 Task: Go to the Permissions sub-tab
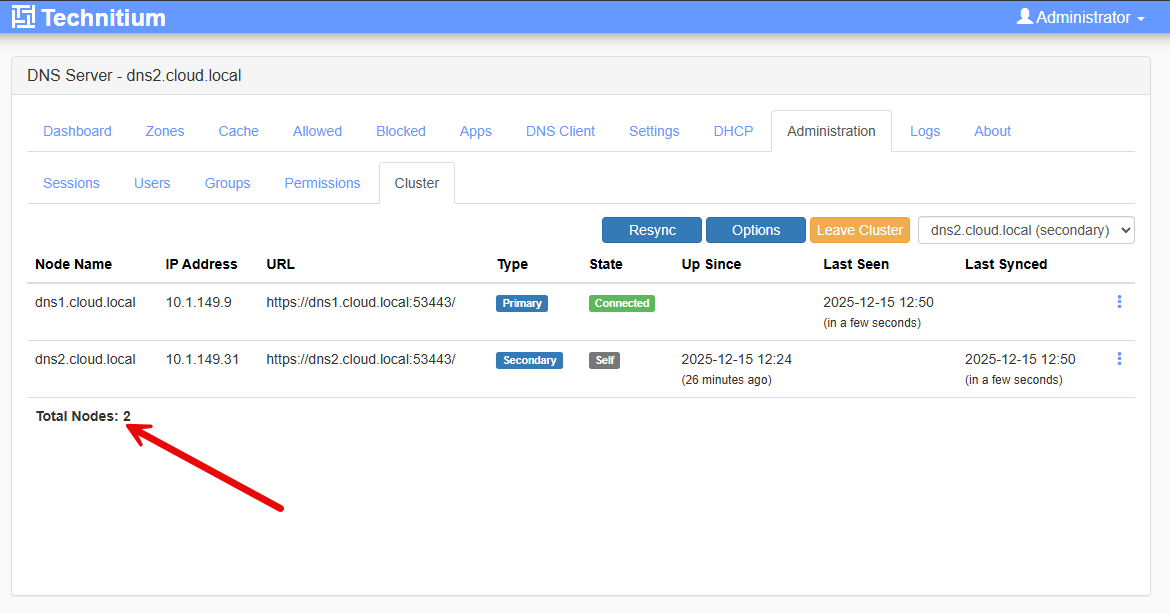(x=322, y=183)
